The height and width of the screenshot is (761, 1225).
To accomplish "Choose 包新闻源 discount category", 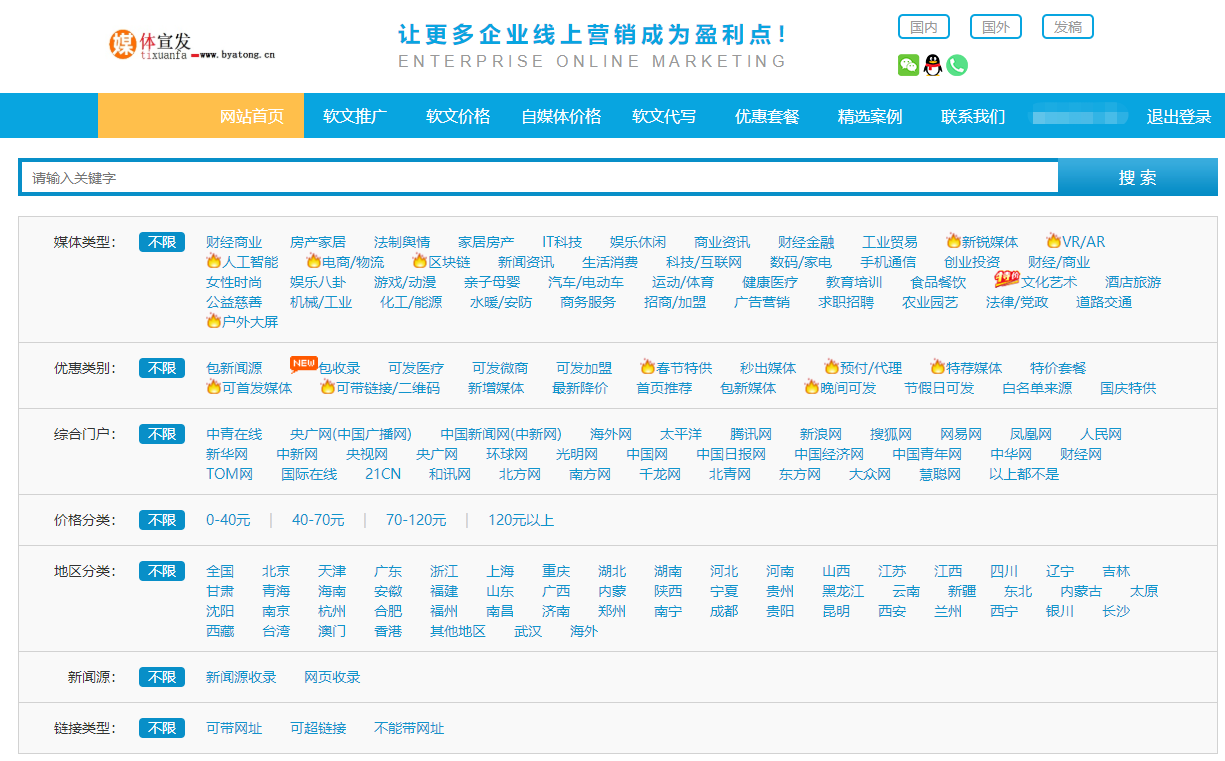I will pyautogui.click(x=234, y=368).
